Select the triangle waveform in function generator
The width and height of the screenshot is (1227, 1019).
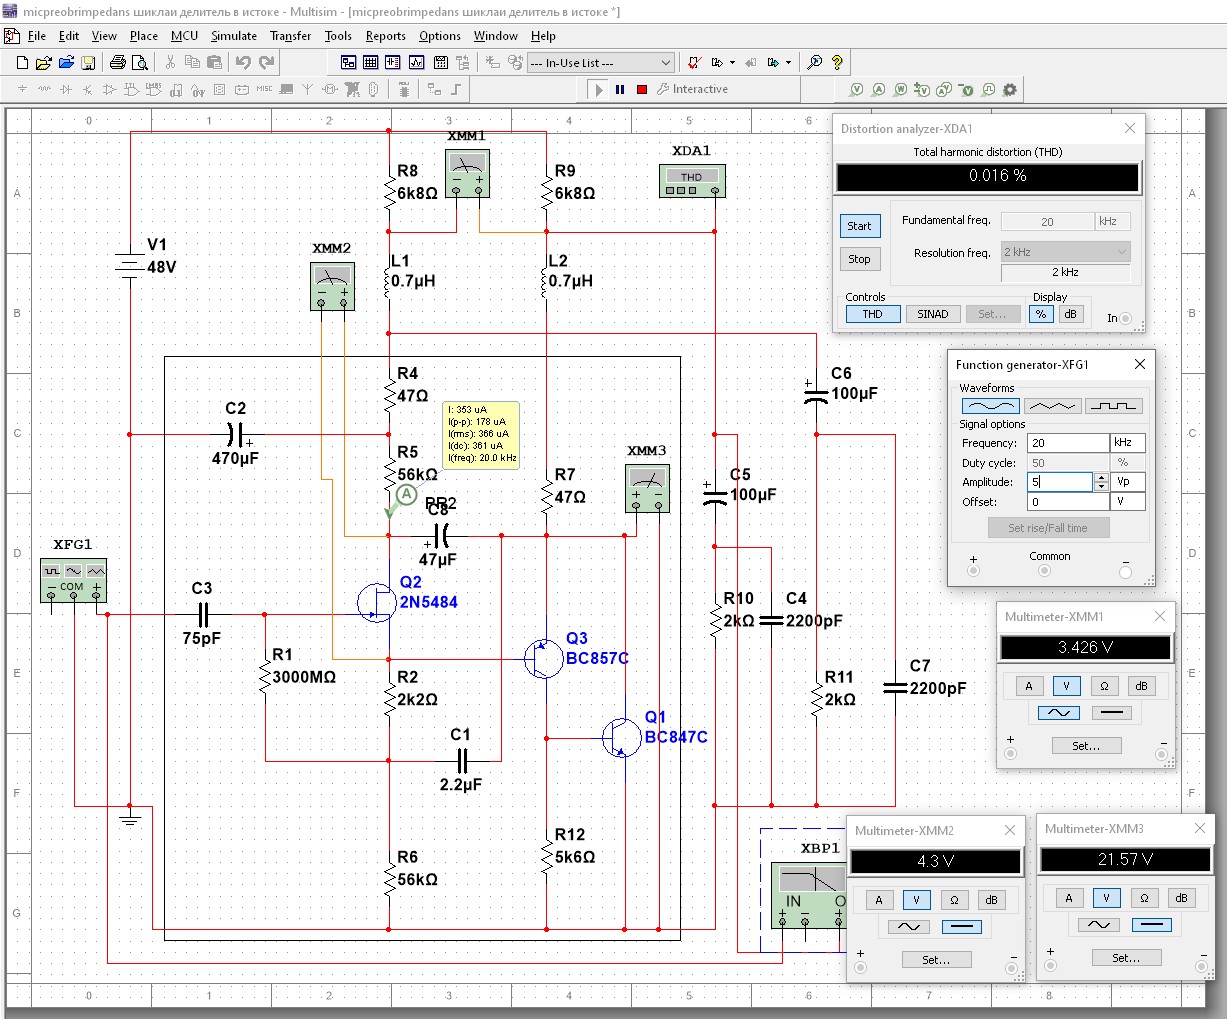click(x=1052, y=406)
